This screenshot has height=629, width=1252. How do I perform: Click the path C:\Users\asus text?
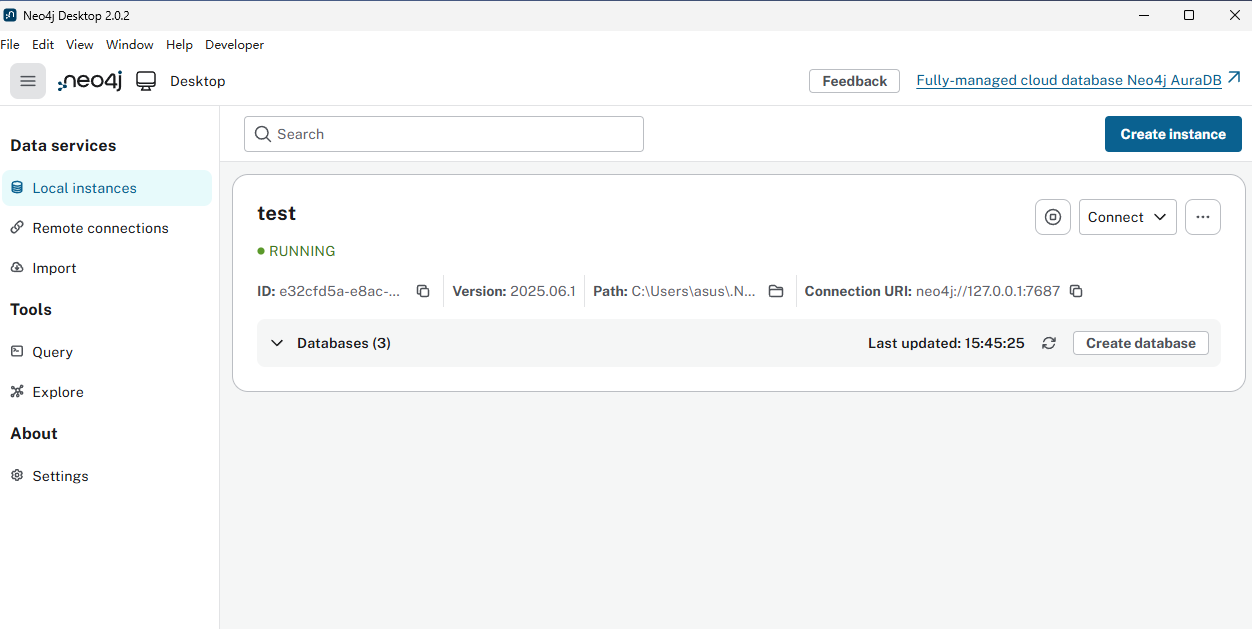coord(694,291)
